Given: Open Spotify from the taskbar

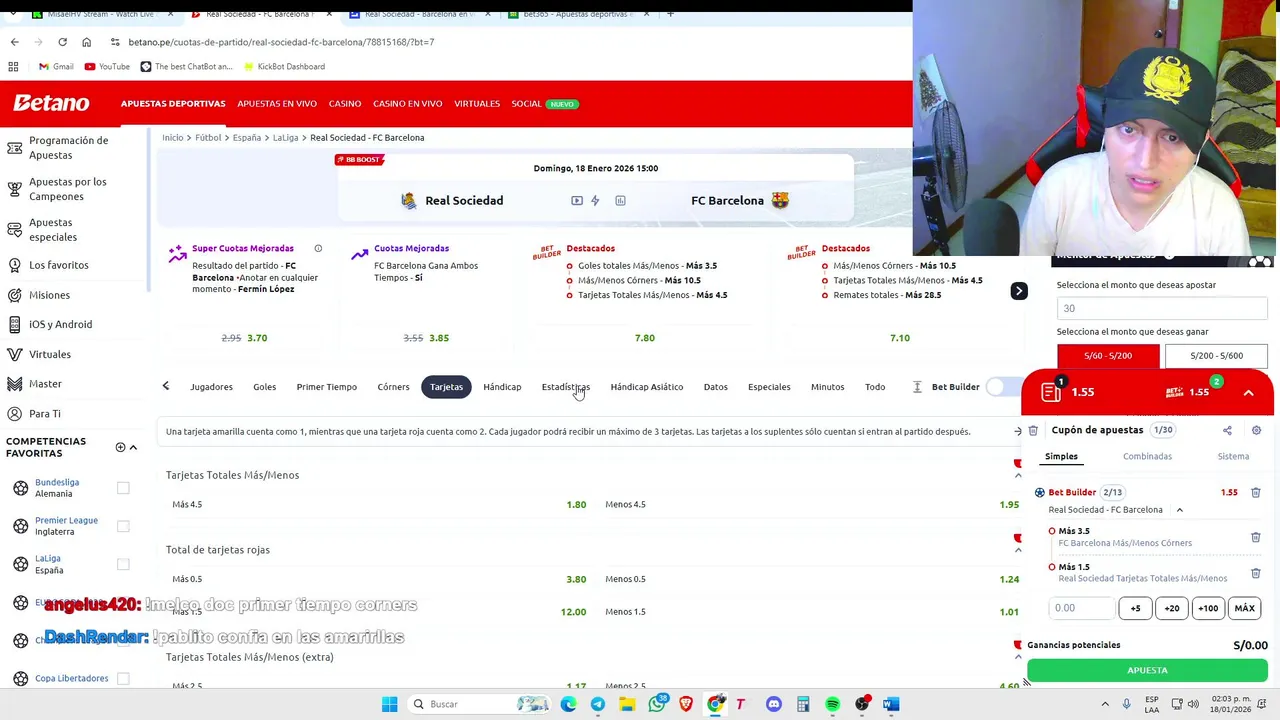Looking at the screenshot, I should pyautogui.click(x=832, y=704).
